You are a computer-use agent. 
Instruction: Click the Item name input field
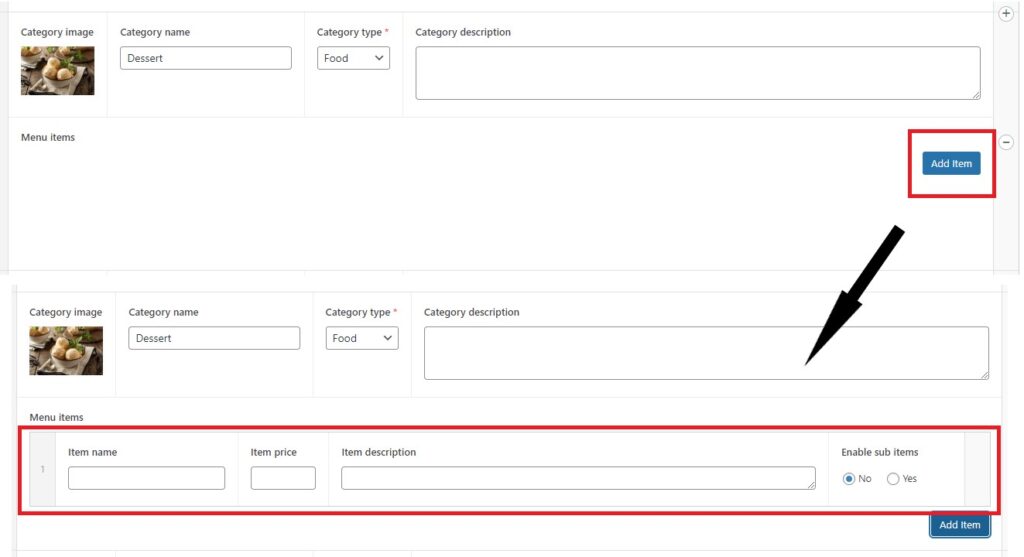tap(146, 478)
